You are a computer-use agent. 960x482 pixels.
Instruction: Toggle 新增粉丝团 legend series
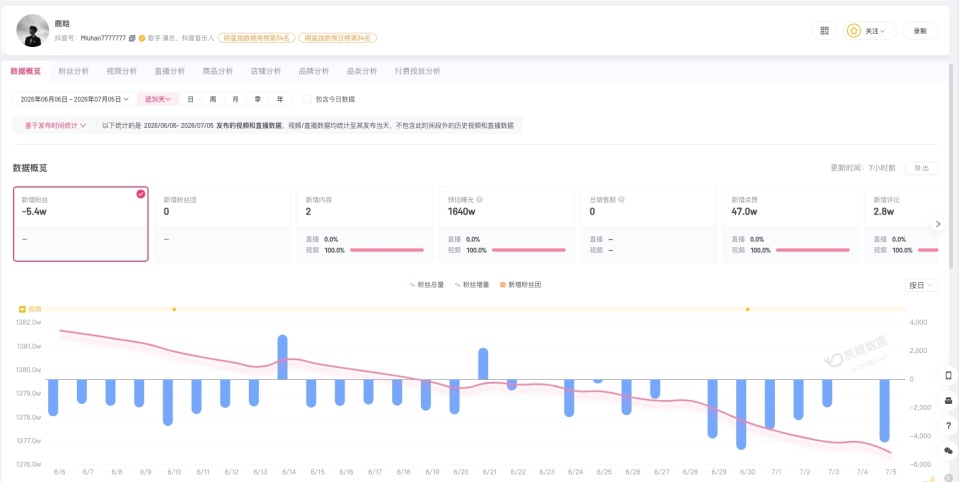click(520, 285)
